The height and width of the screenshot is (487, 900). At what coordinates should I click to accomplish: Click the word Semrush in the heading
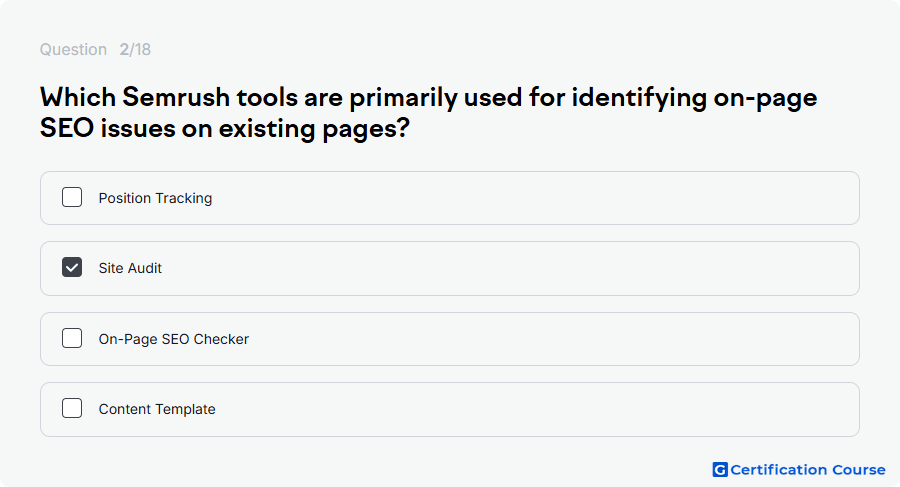[176, 97]
